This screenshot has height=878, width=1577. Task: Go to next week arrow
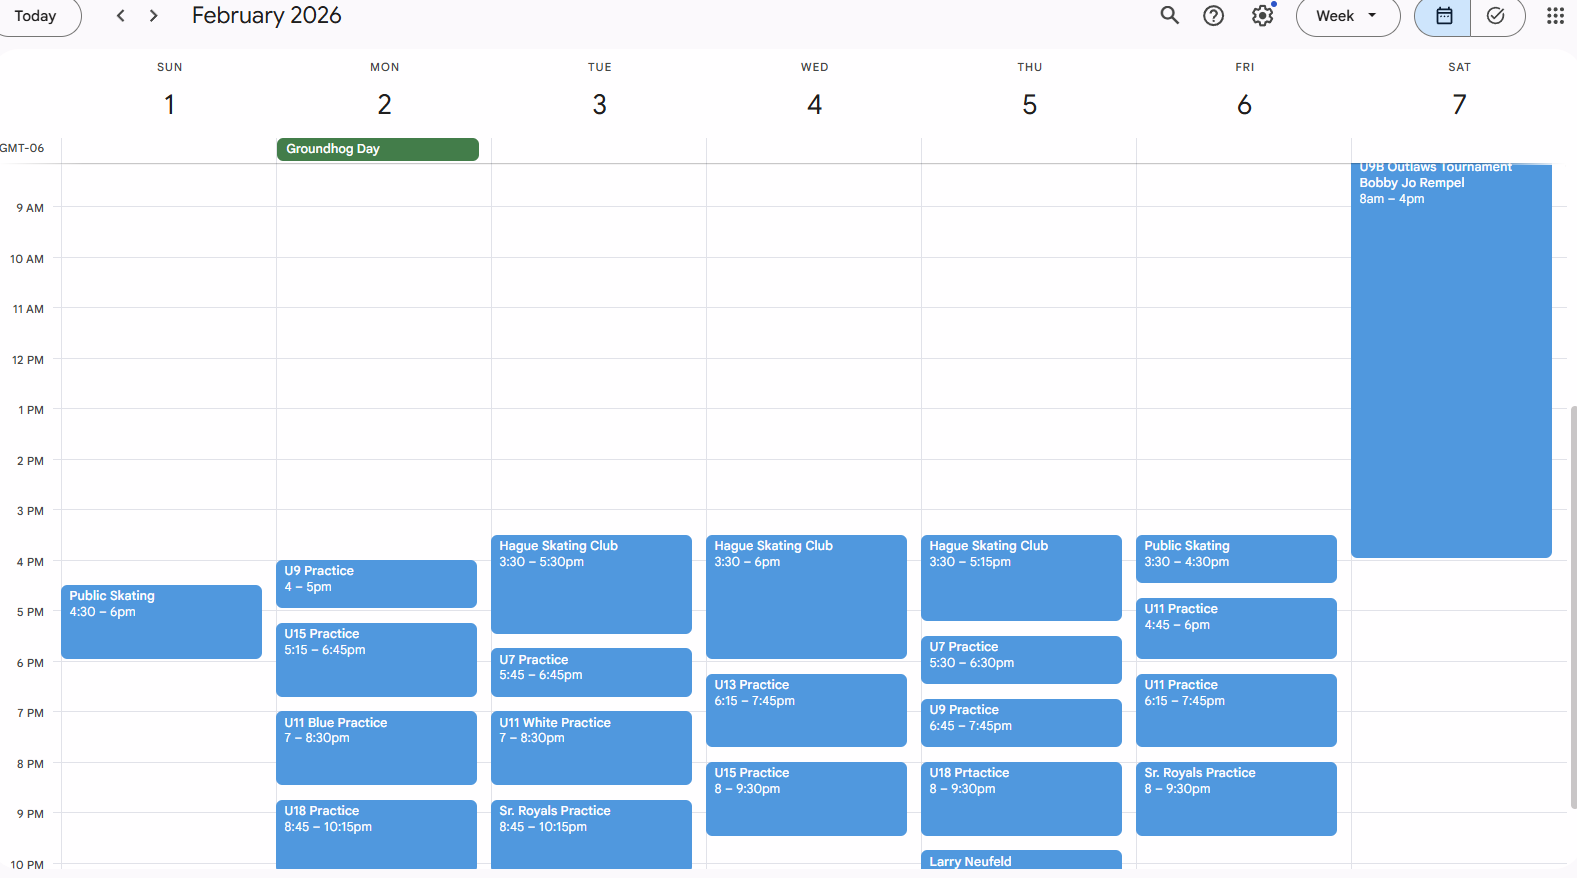pyautogui.click(x=153, y=16)
